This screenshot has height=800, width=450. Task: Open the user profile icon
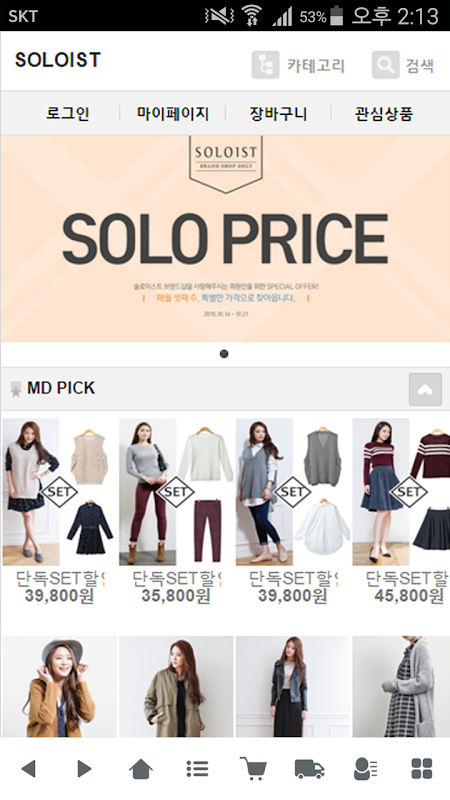(365, 768)
